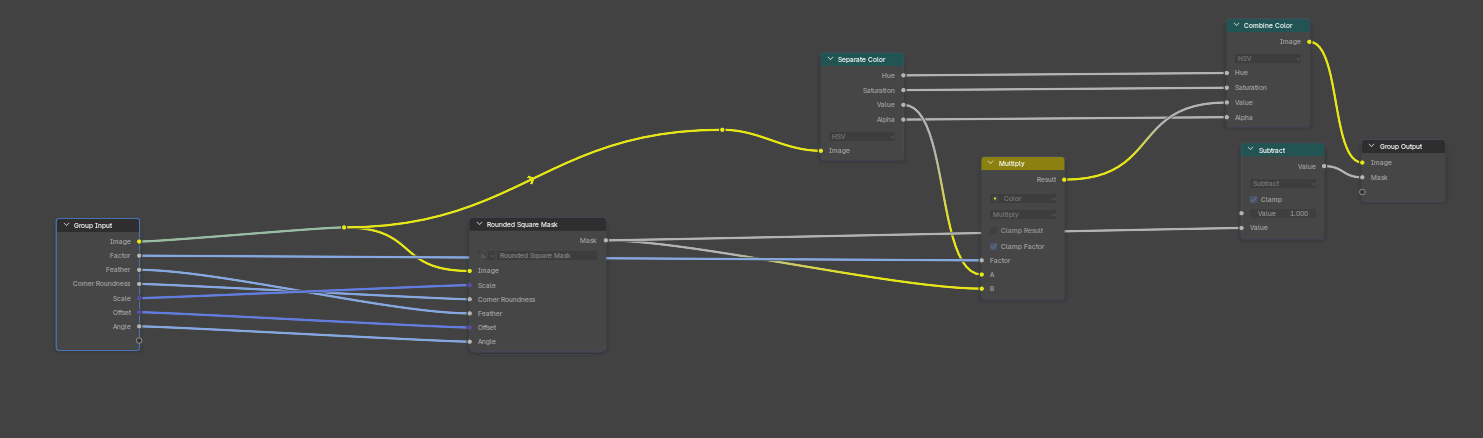Click the Group Input Image output socket

139,241
